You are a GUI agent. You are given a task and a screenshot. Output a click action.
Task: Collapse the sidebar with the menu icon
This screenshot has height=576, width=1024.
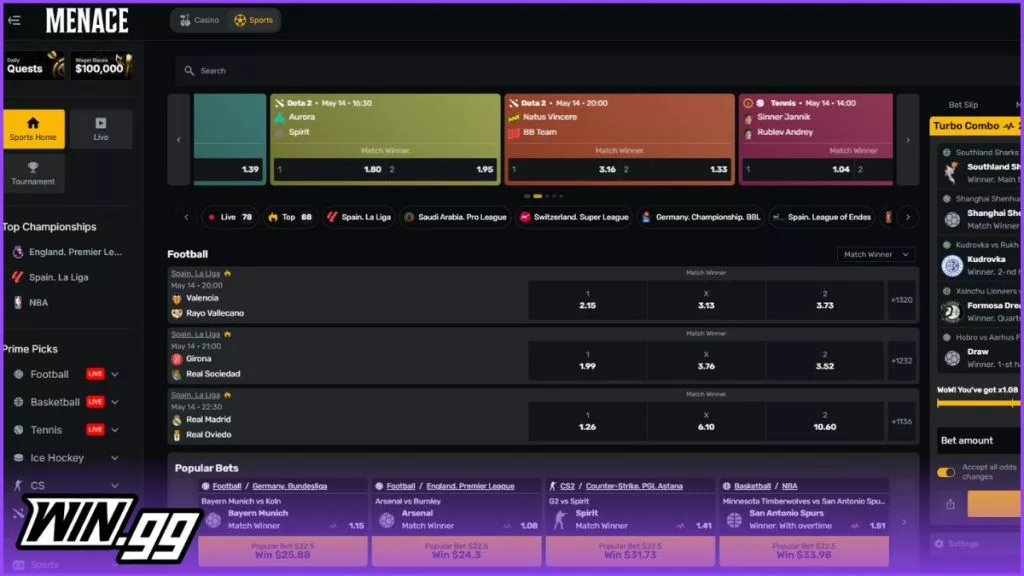pos(14,20)
